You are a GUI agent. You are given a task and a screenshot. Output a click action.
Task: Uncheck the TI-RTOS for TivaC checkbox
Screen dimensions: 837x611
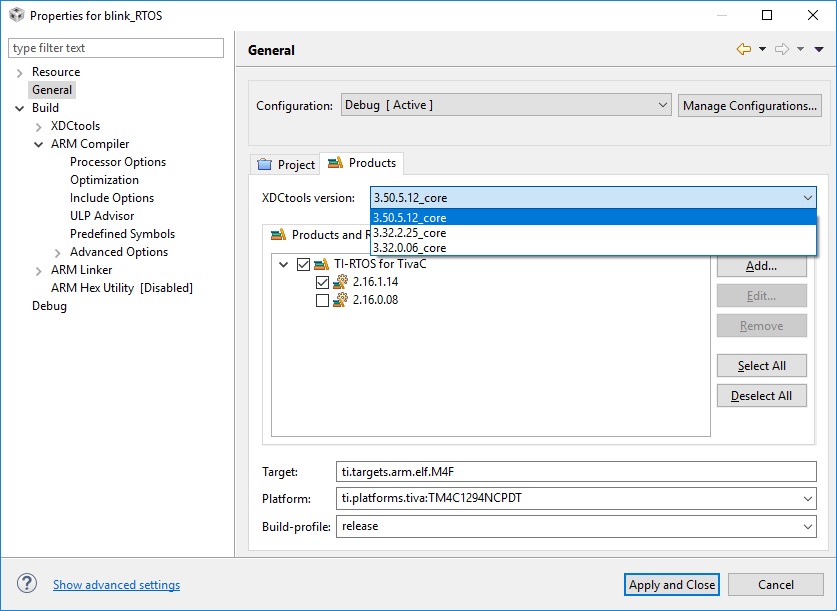(x=303, y=264)
